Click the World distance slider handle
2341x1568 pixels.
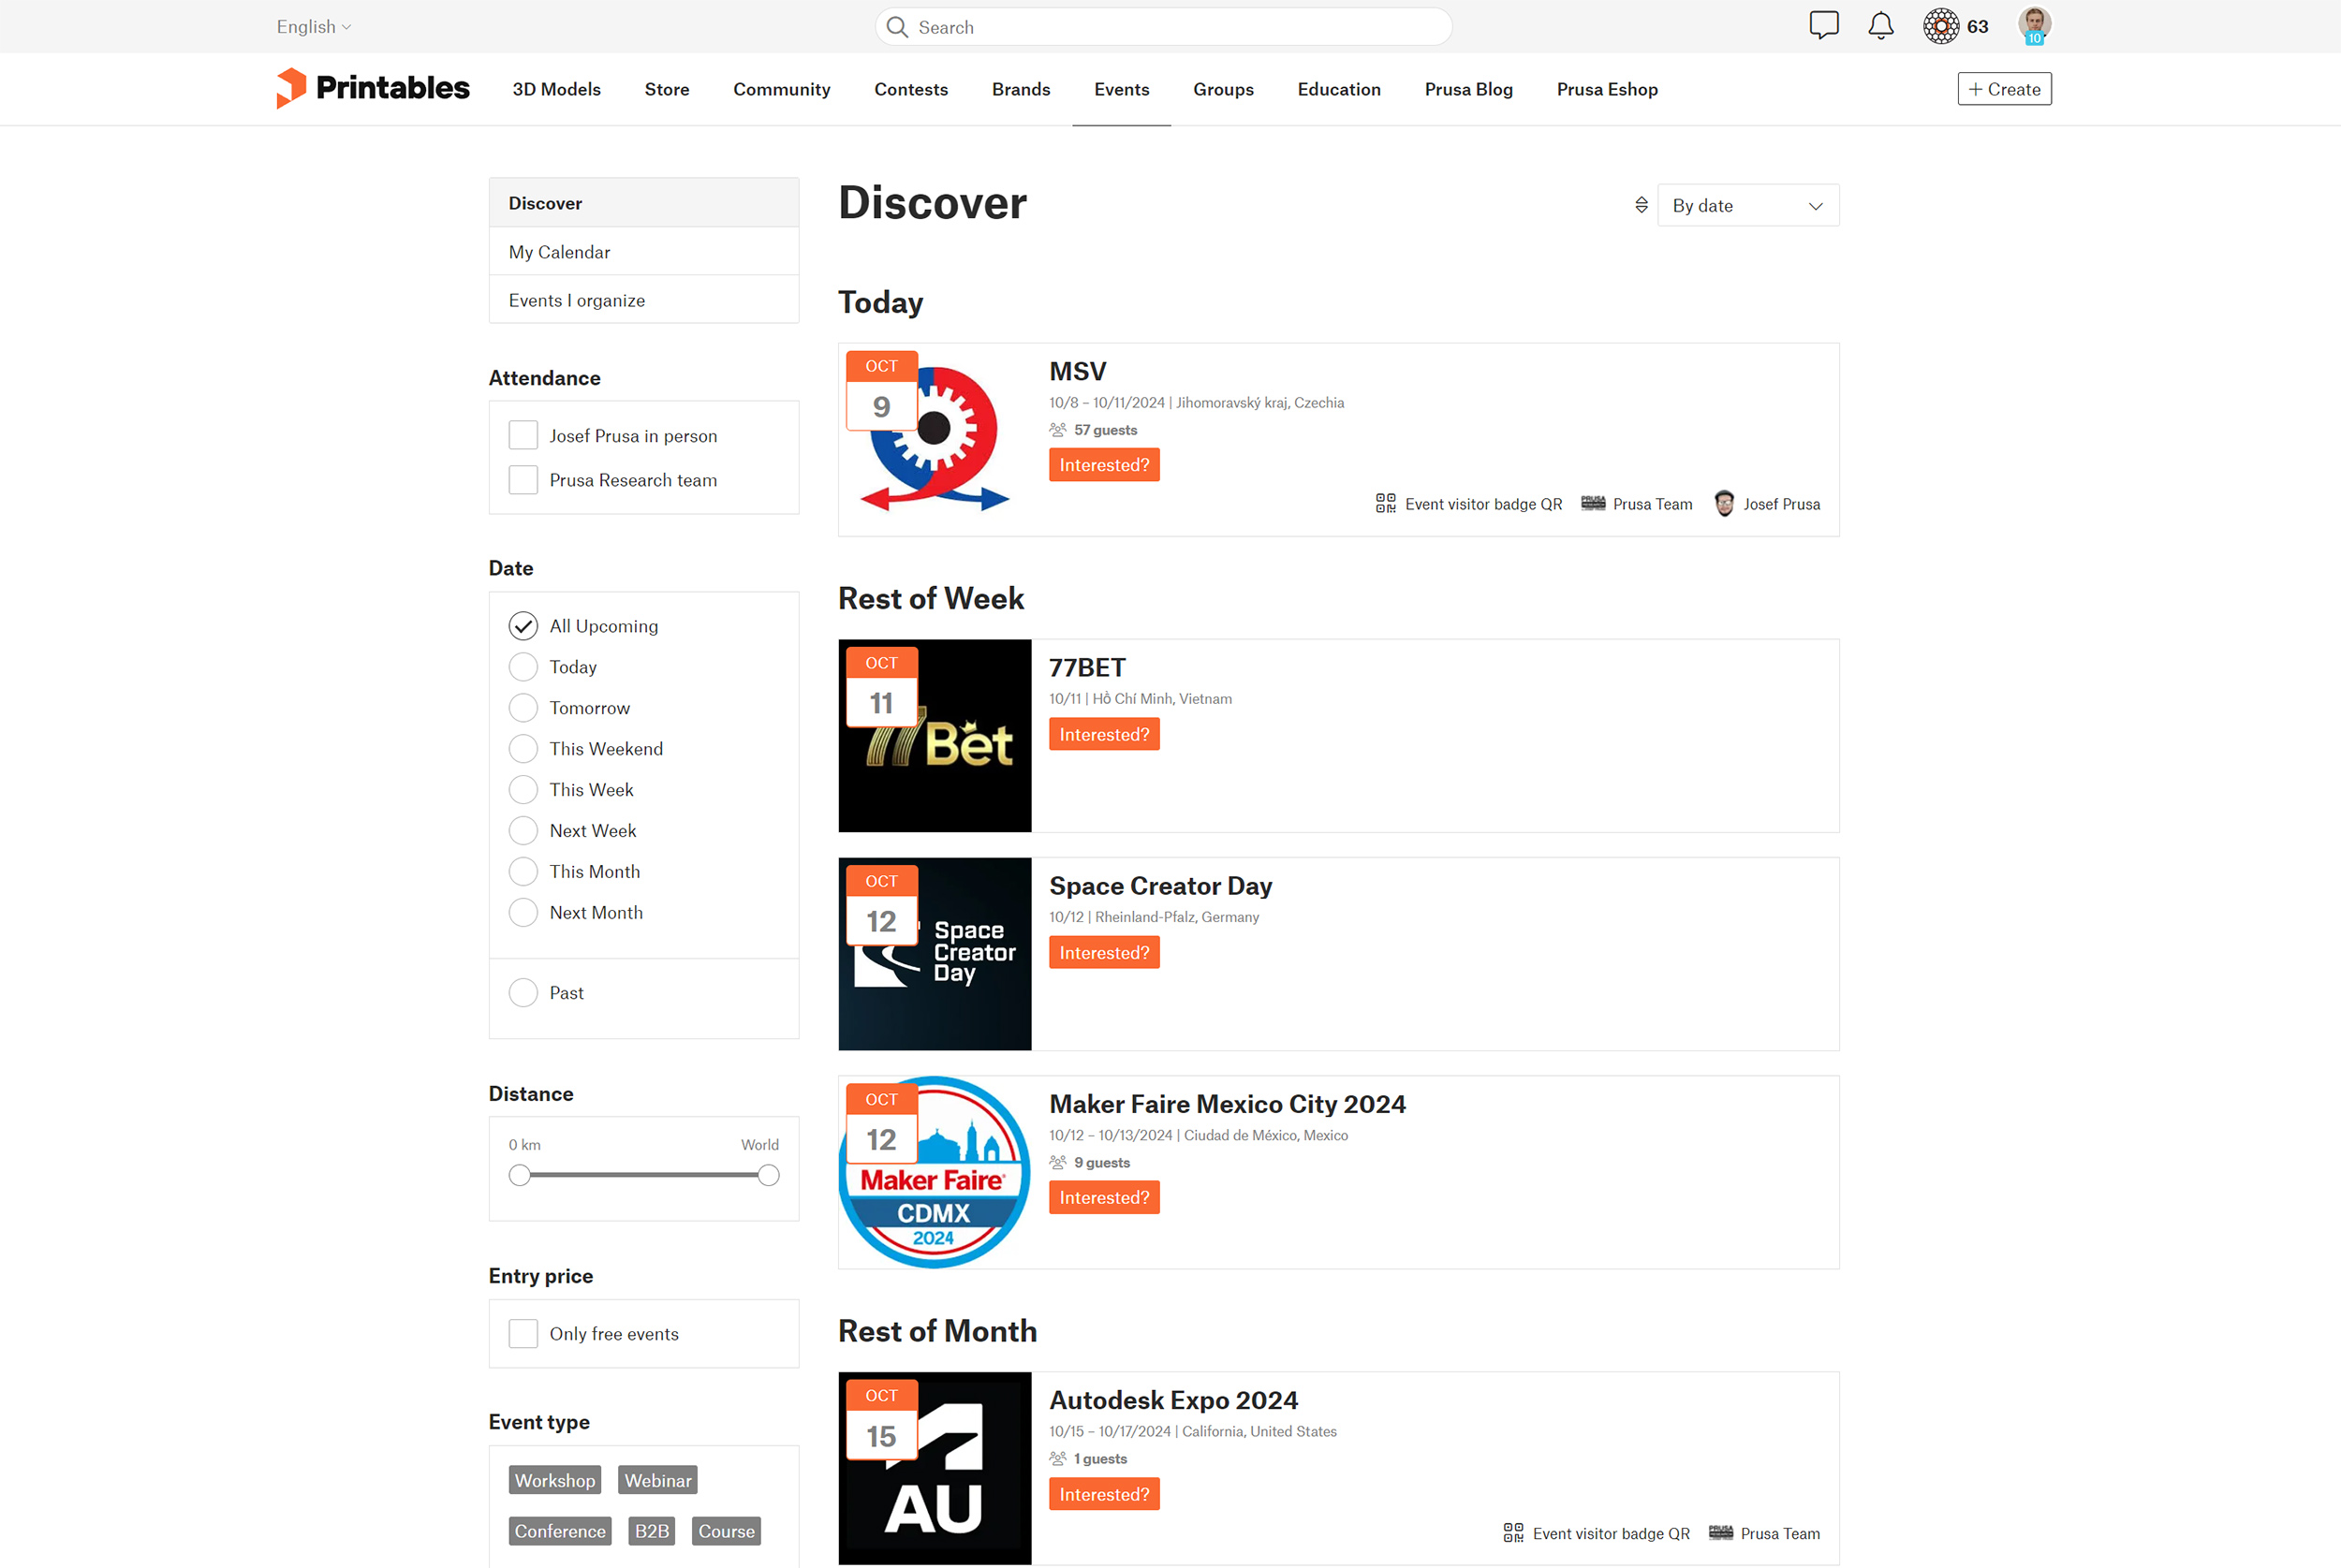(768, 1176)
